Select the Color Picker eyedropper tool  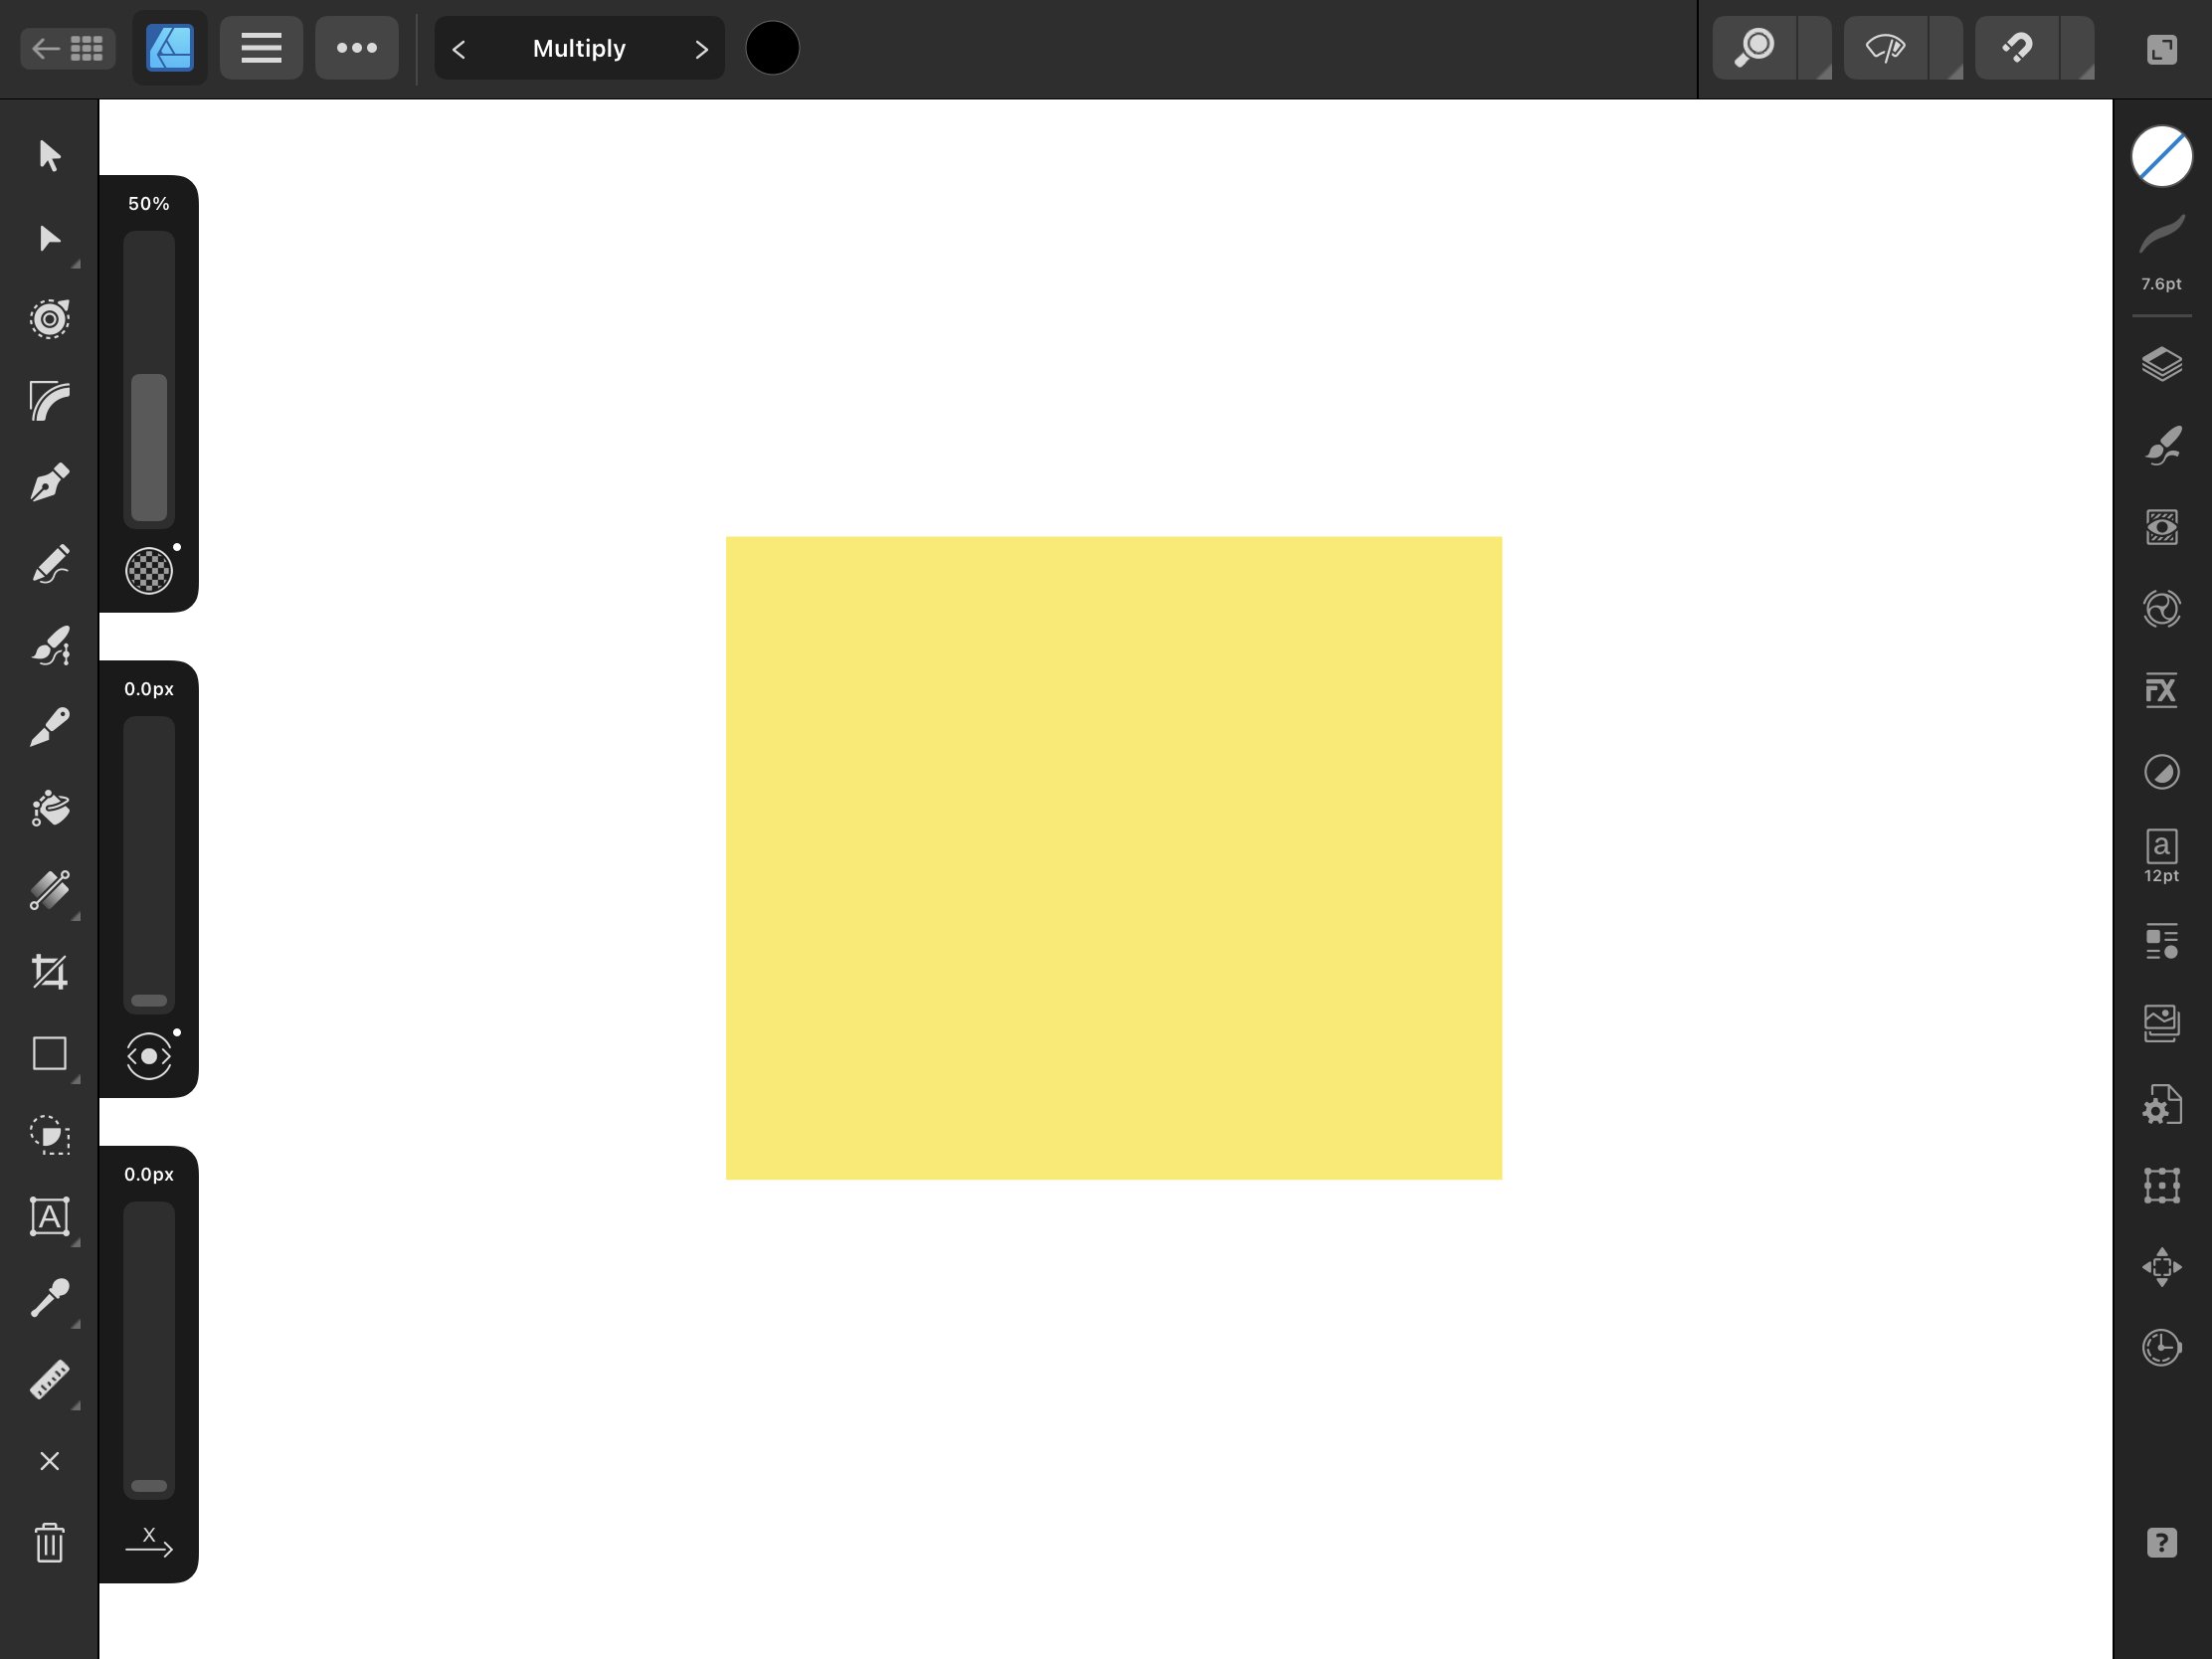(49, 1298)
